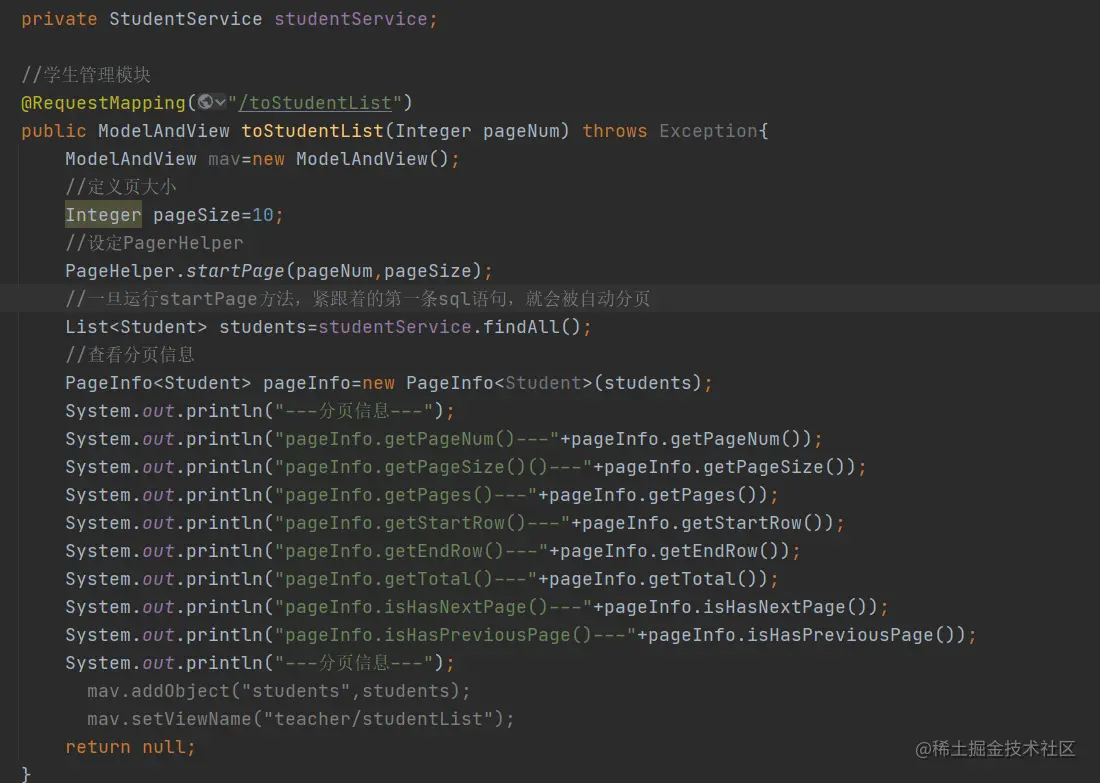Image resolution: width=1100 pixels, height=783 pixels.
Task: Click the purple "studentService" field in the private declaration
Action: [351, 19]
